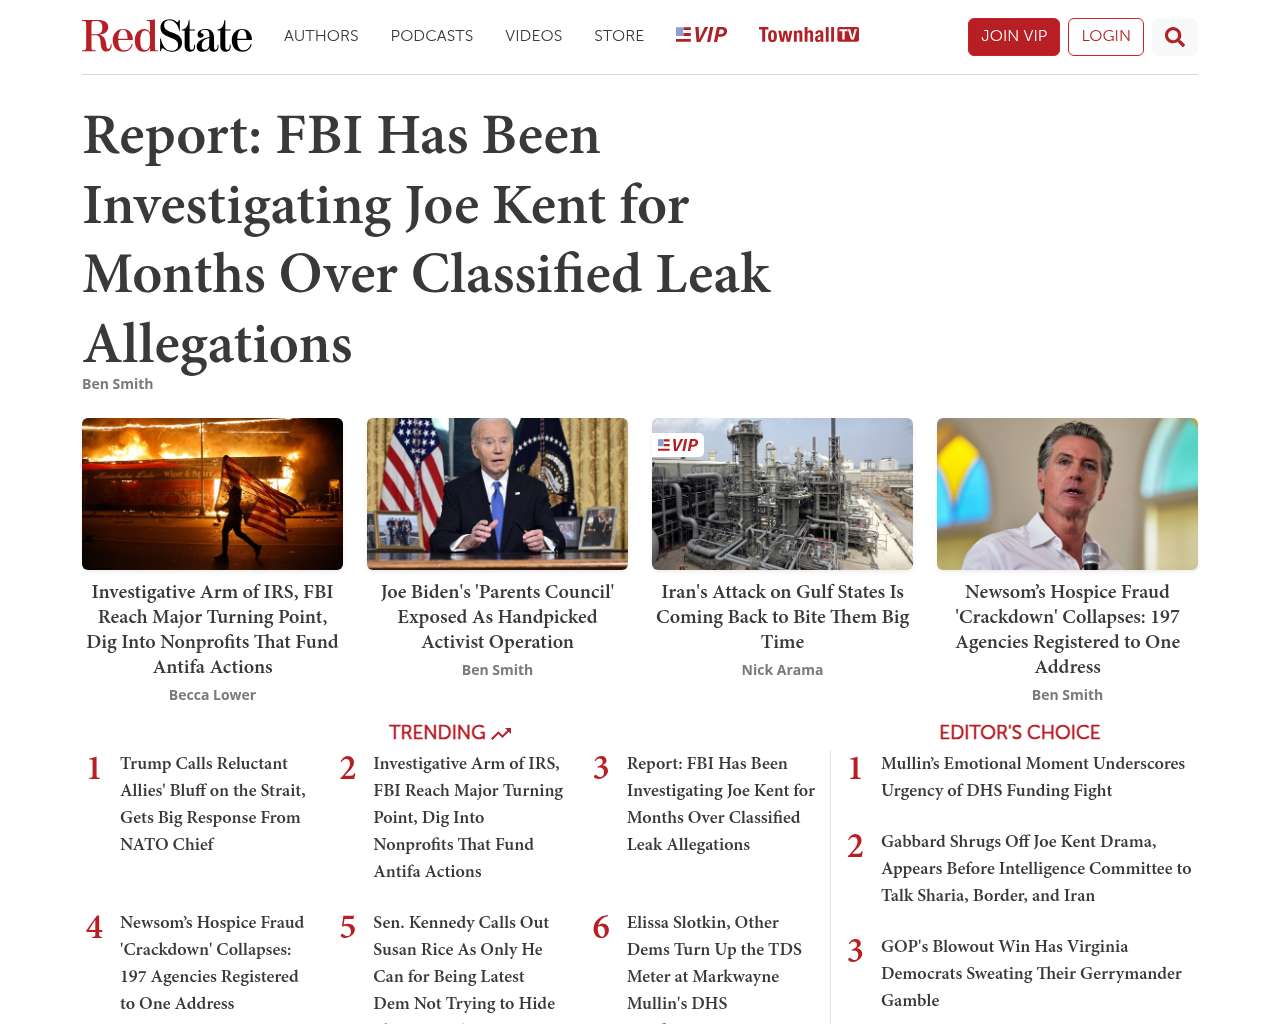The image size is (1280, 1024).
Task: Open the Townhall TV logo link
Action: pos(808,35)
